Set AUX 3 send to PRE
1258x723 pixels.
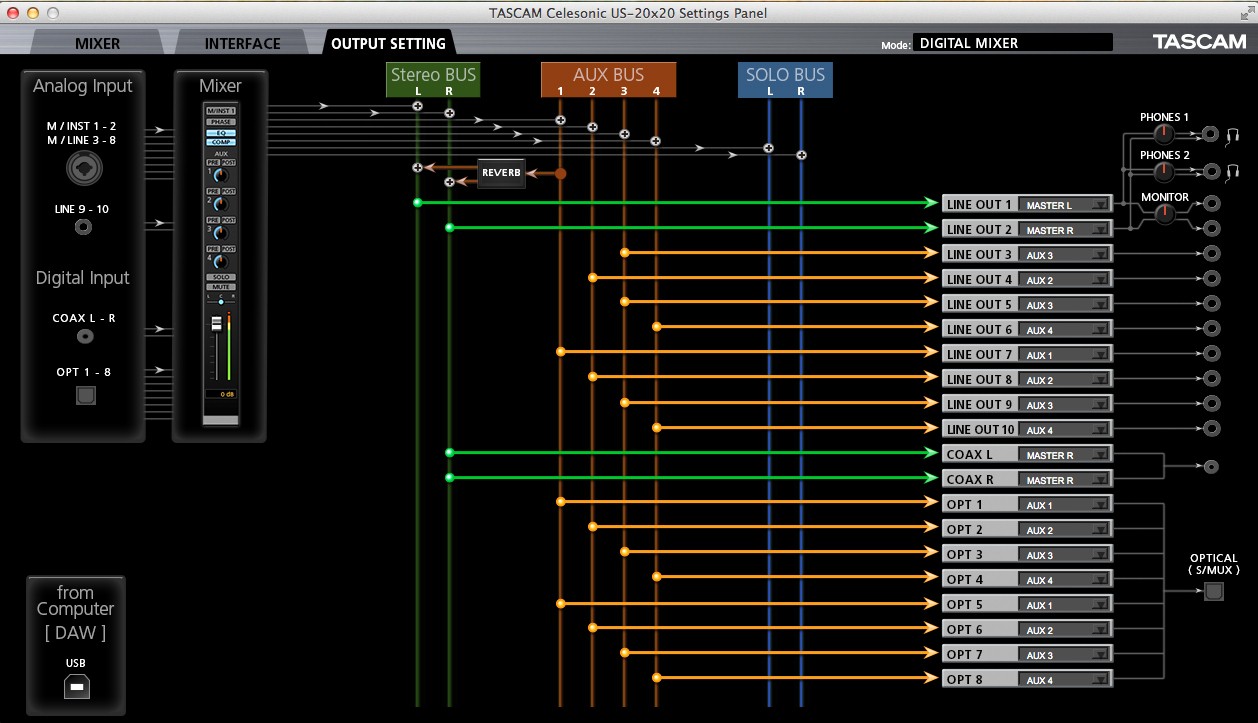pyautogui.click(x=213, y=219)
